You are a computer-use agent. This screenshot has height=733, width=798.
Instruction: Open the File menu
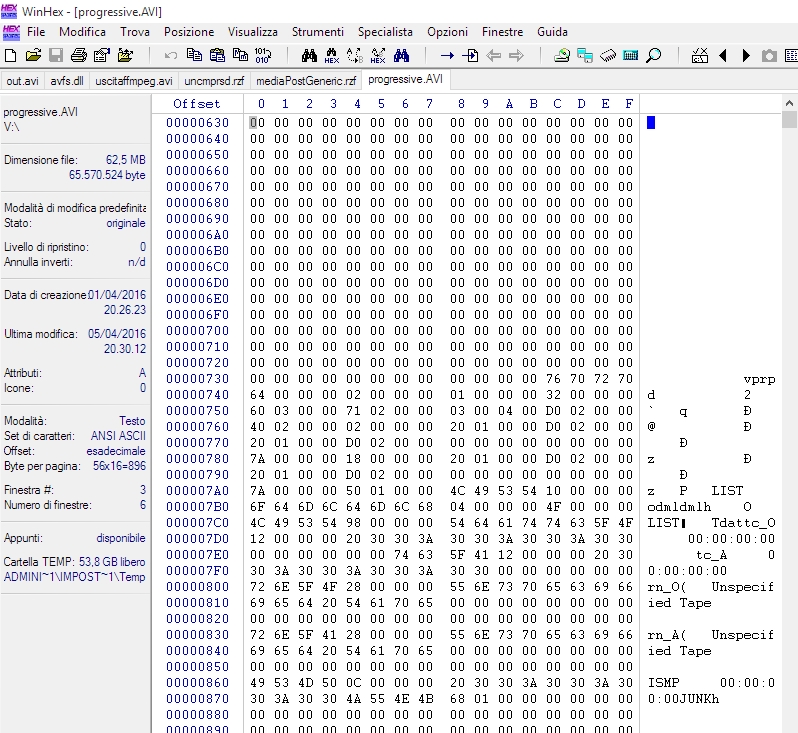click(36, 32)
